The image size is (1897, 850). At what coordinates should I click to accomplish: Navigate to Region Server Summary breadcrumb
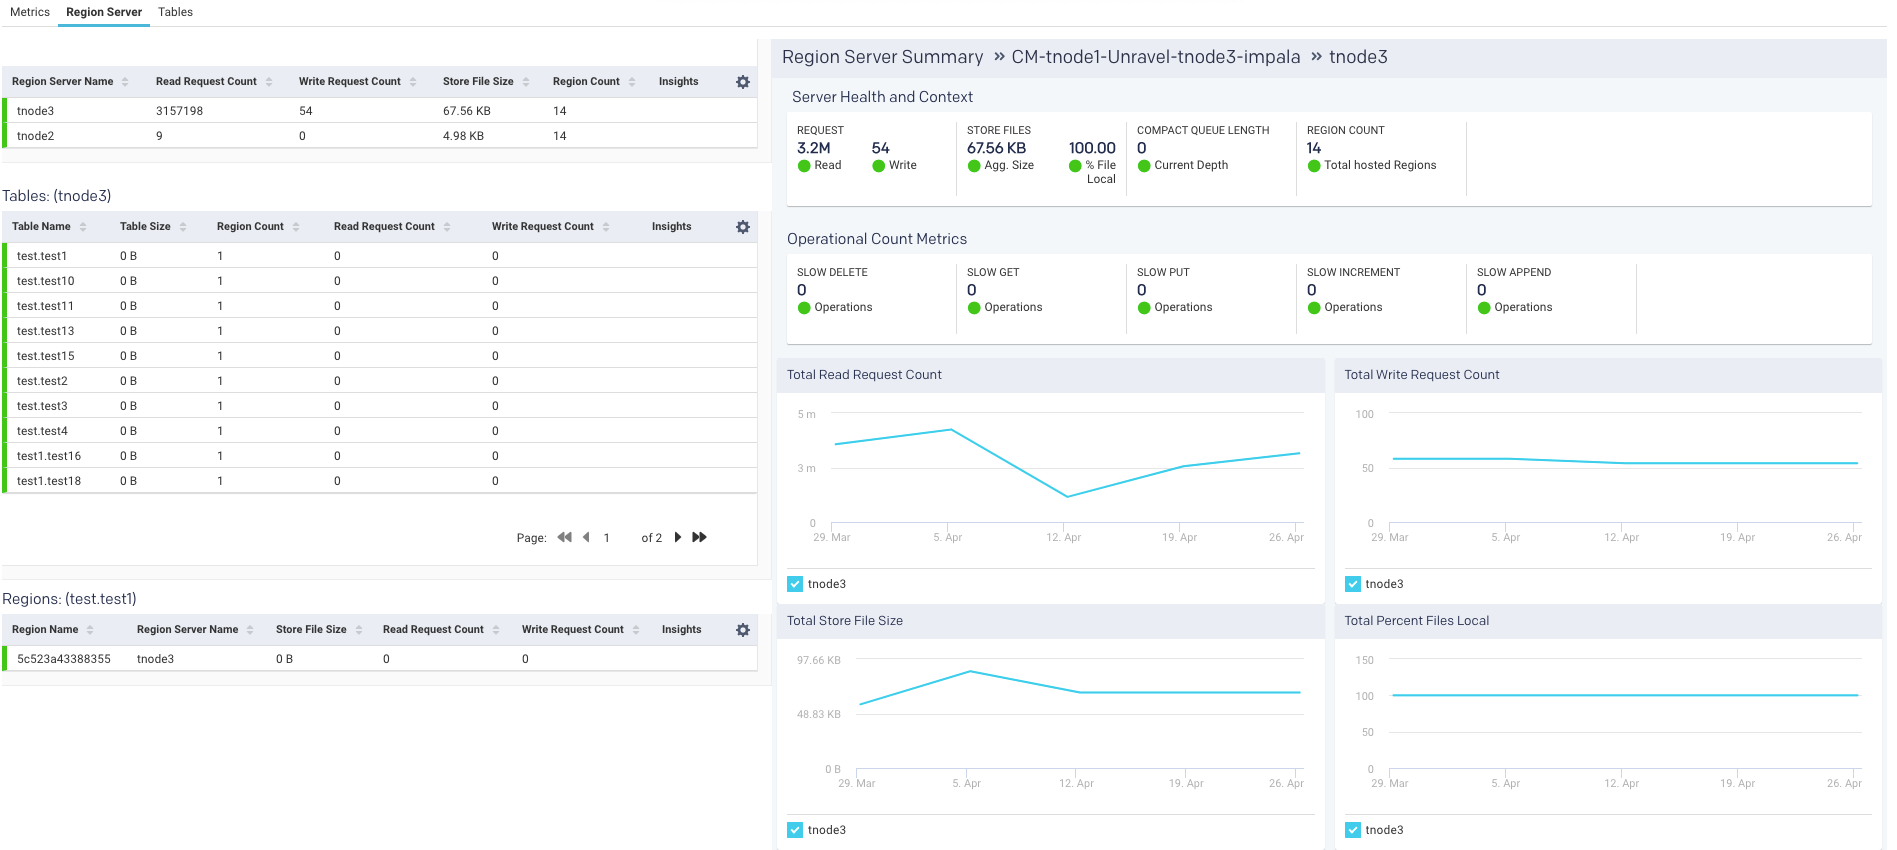click(882, 57)
